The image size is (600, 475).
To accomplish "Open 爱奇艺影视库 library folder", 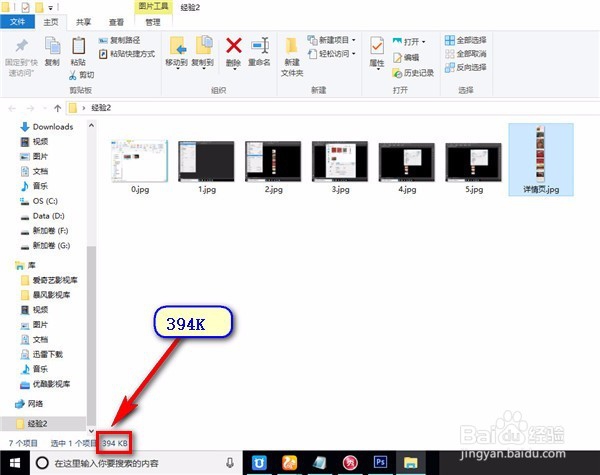I will [49, 280].
